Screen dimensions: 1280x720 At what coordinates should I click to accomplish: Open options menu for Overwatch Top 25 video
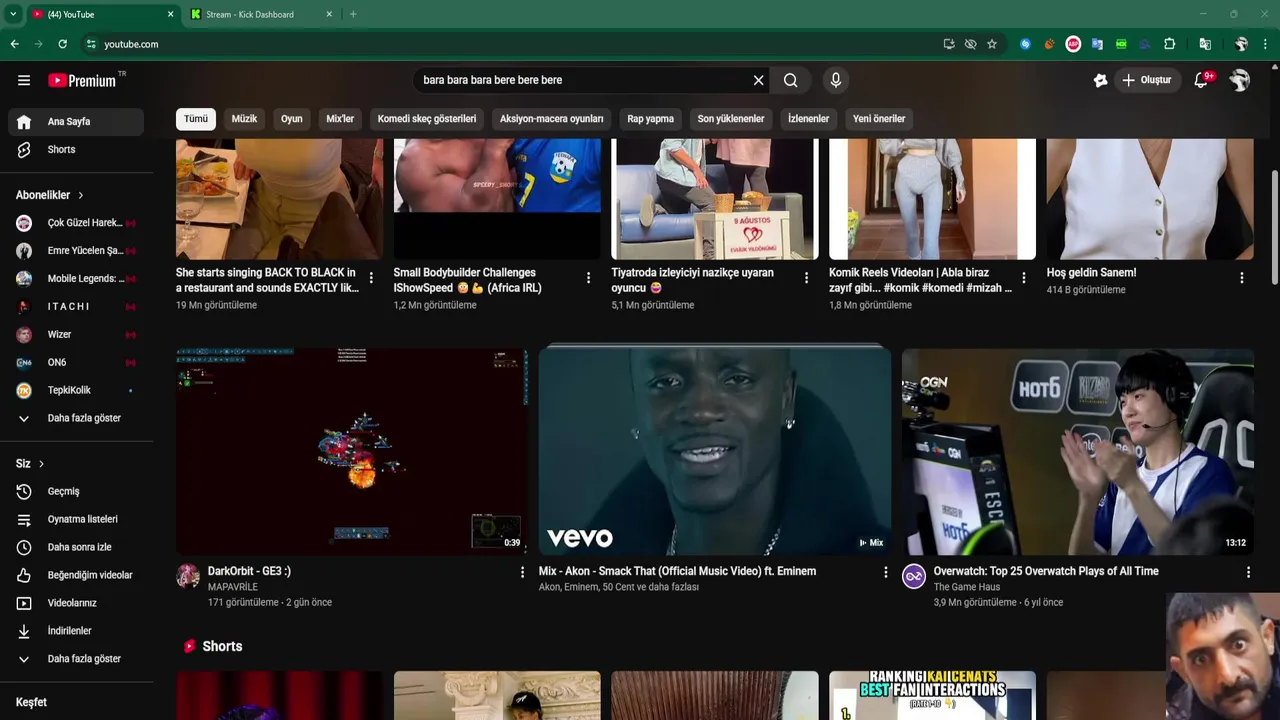1248,573
